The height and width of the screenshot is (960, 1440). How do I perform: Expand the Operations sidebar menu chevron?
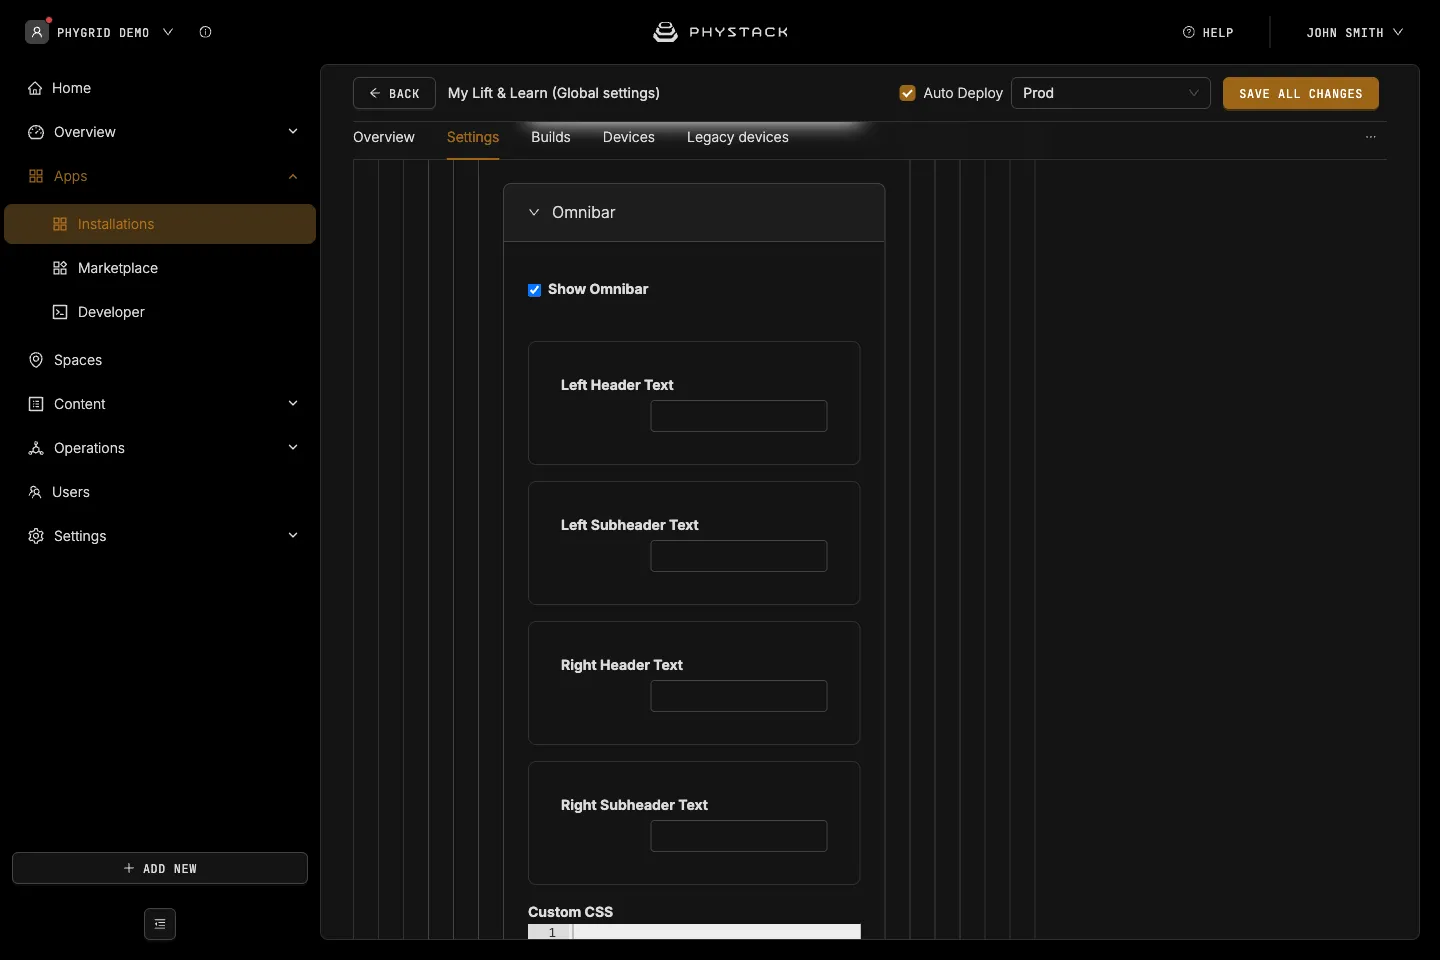[293, 447]
